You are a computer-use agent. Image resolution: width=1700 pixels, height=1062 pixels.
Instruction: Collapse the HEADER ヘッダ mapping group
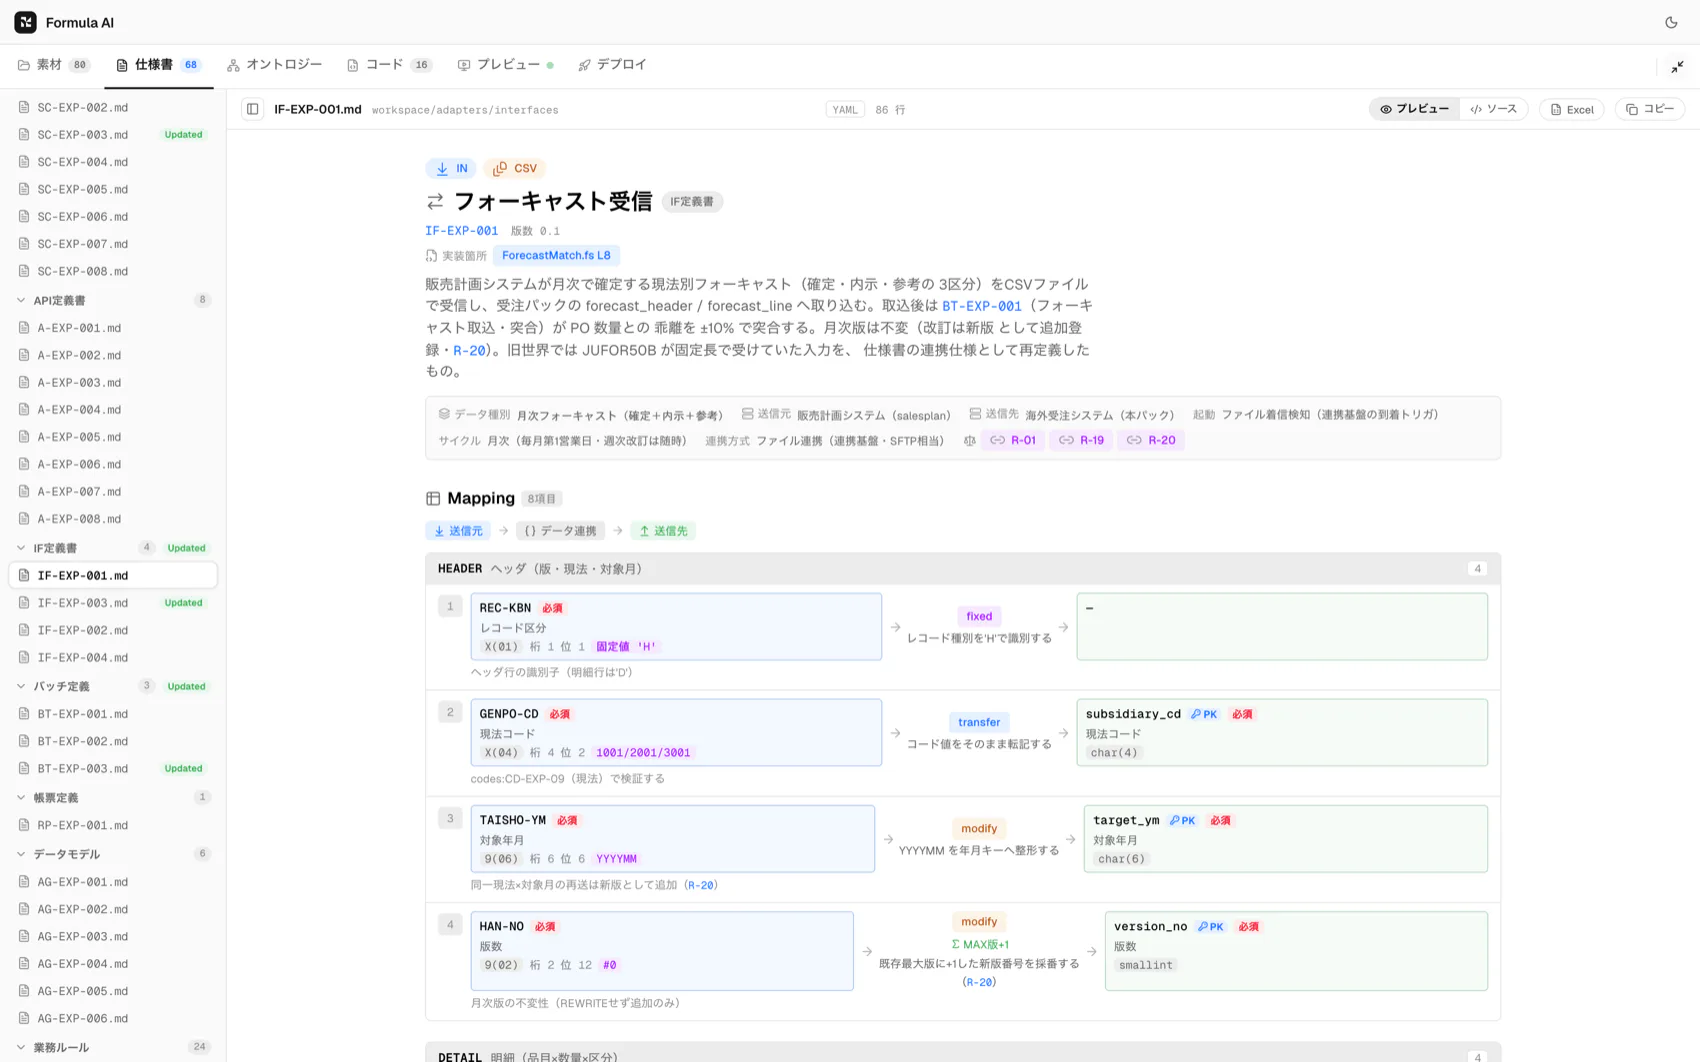(x=962, y=569)
